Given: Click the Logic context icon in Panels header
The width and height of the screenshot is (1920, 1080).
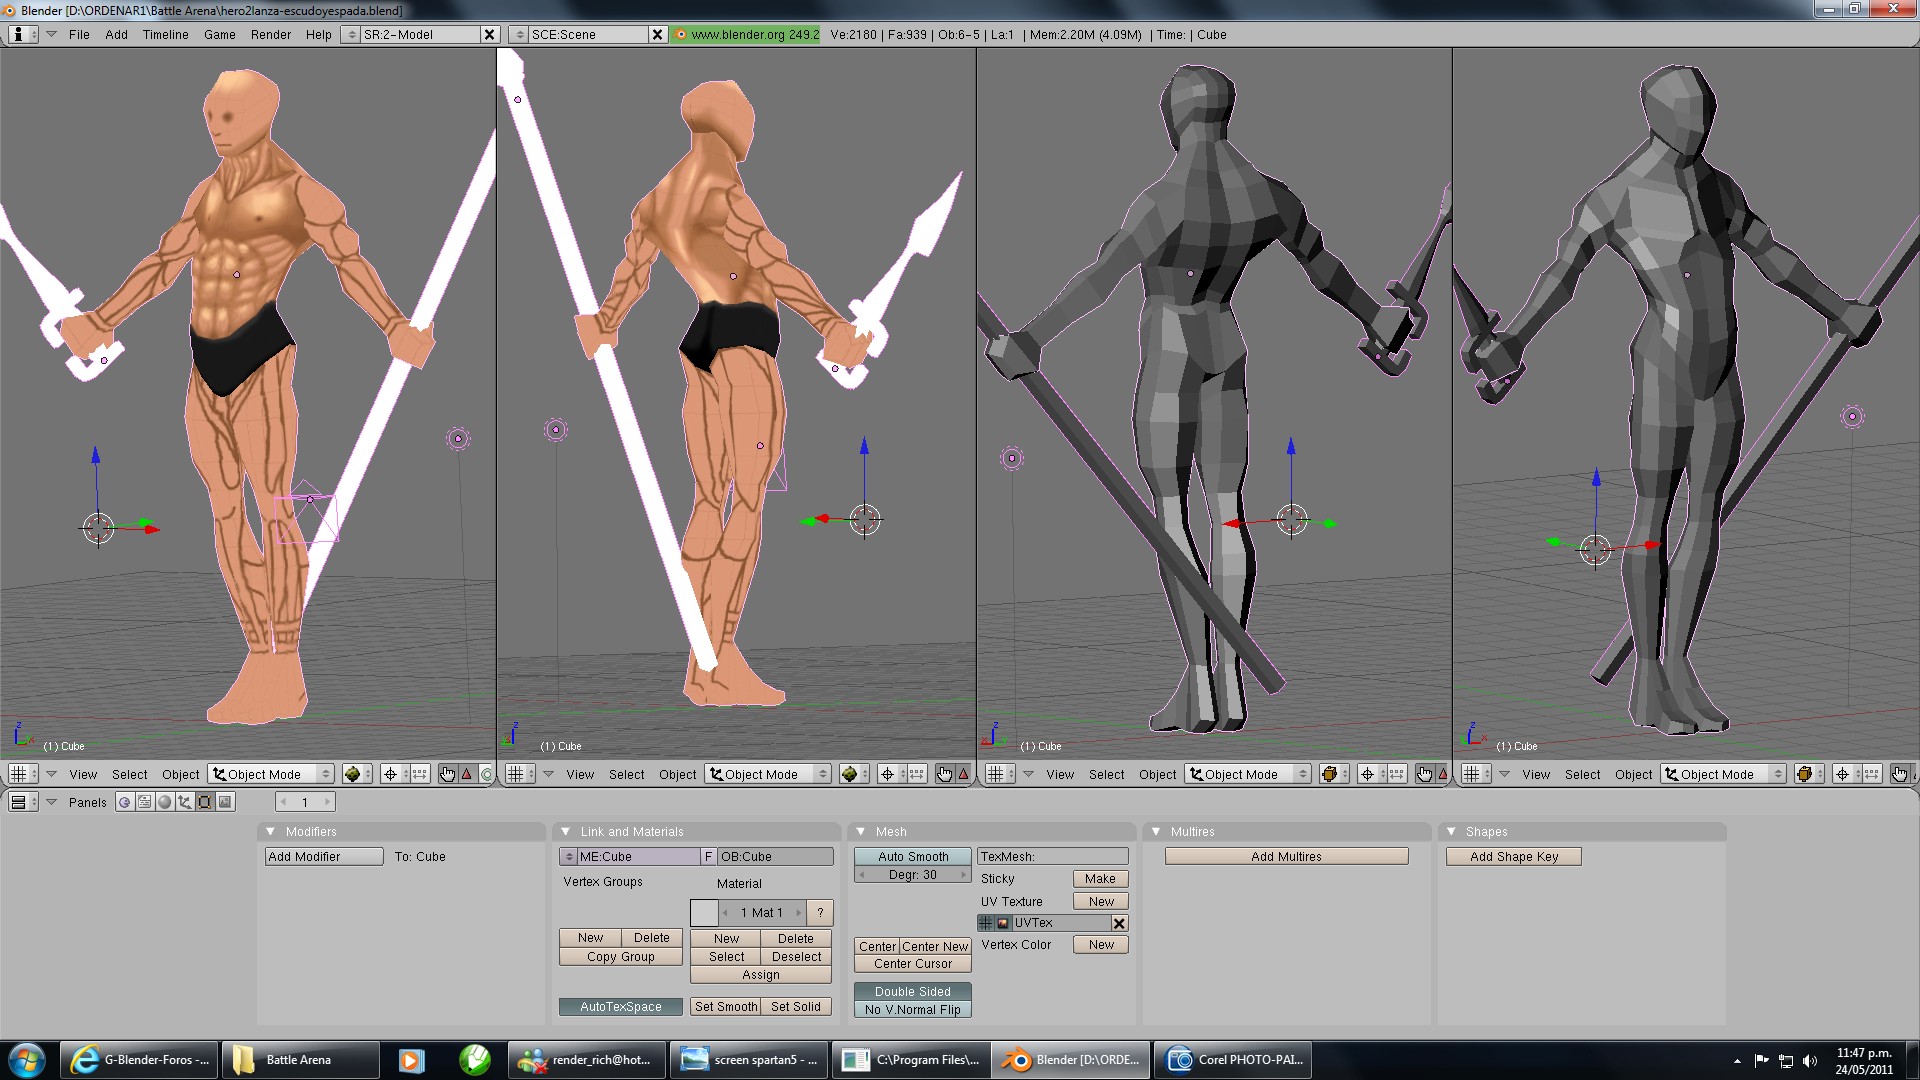Looking at the screenshot, I should click(124, 802).
